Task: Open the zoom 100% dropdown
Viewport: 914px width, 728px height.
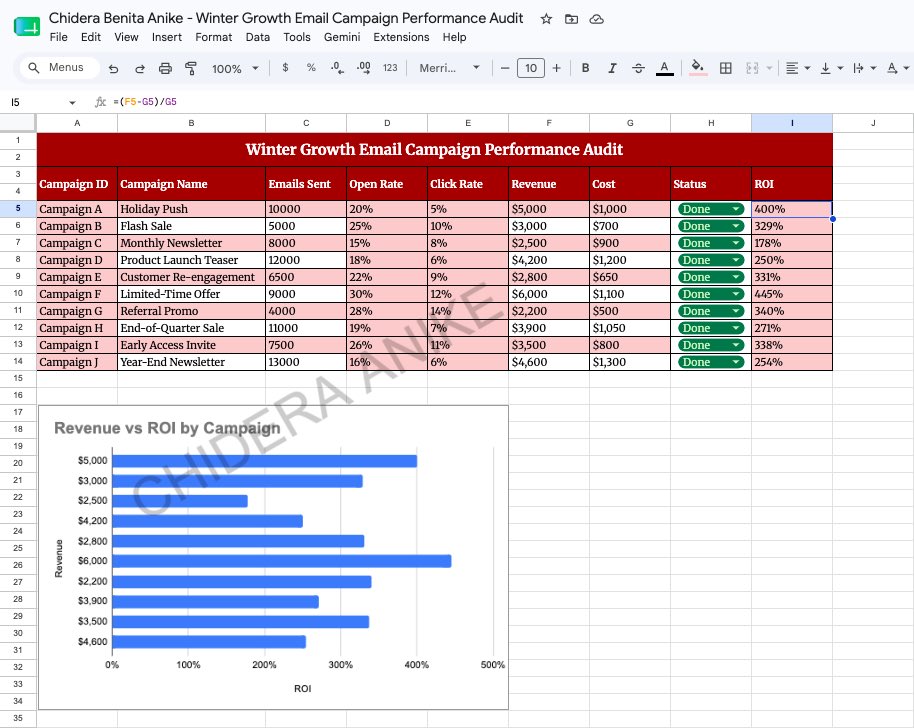Action: point(235,68)
